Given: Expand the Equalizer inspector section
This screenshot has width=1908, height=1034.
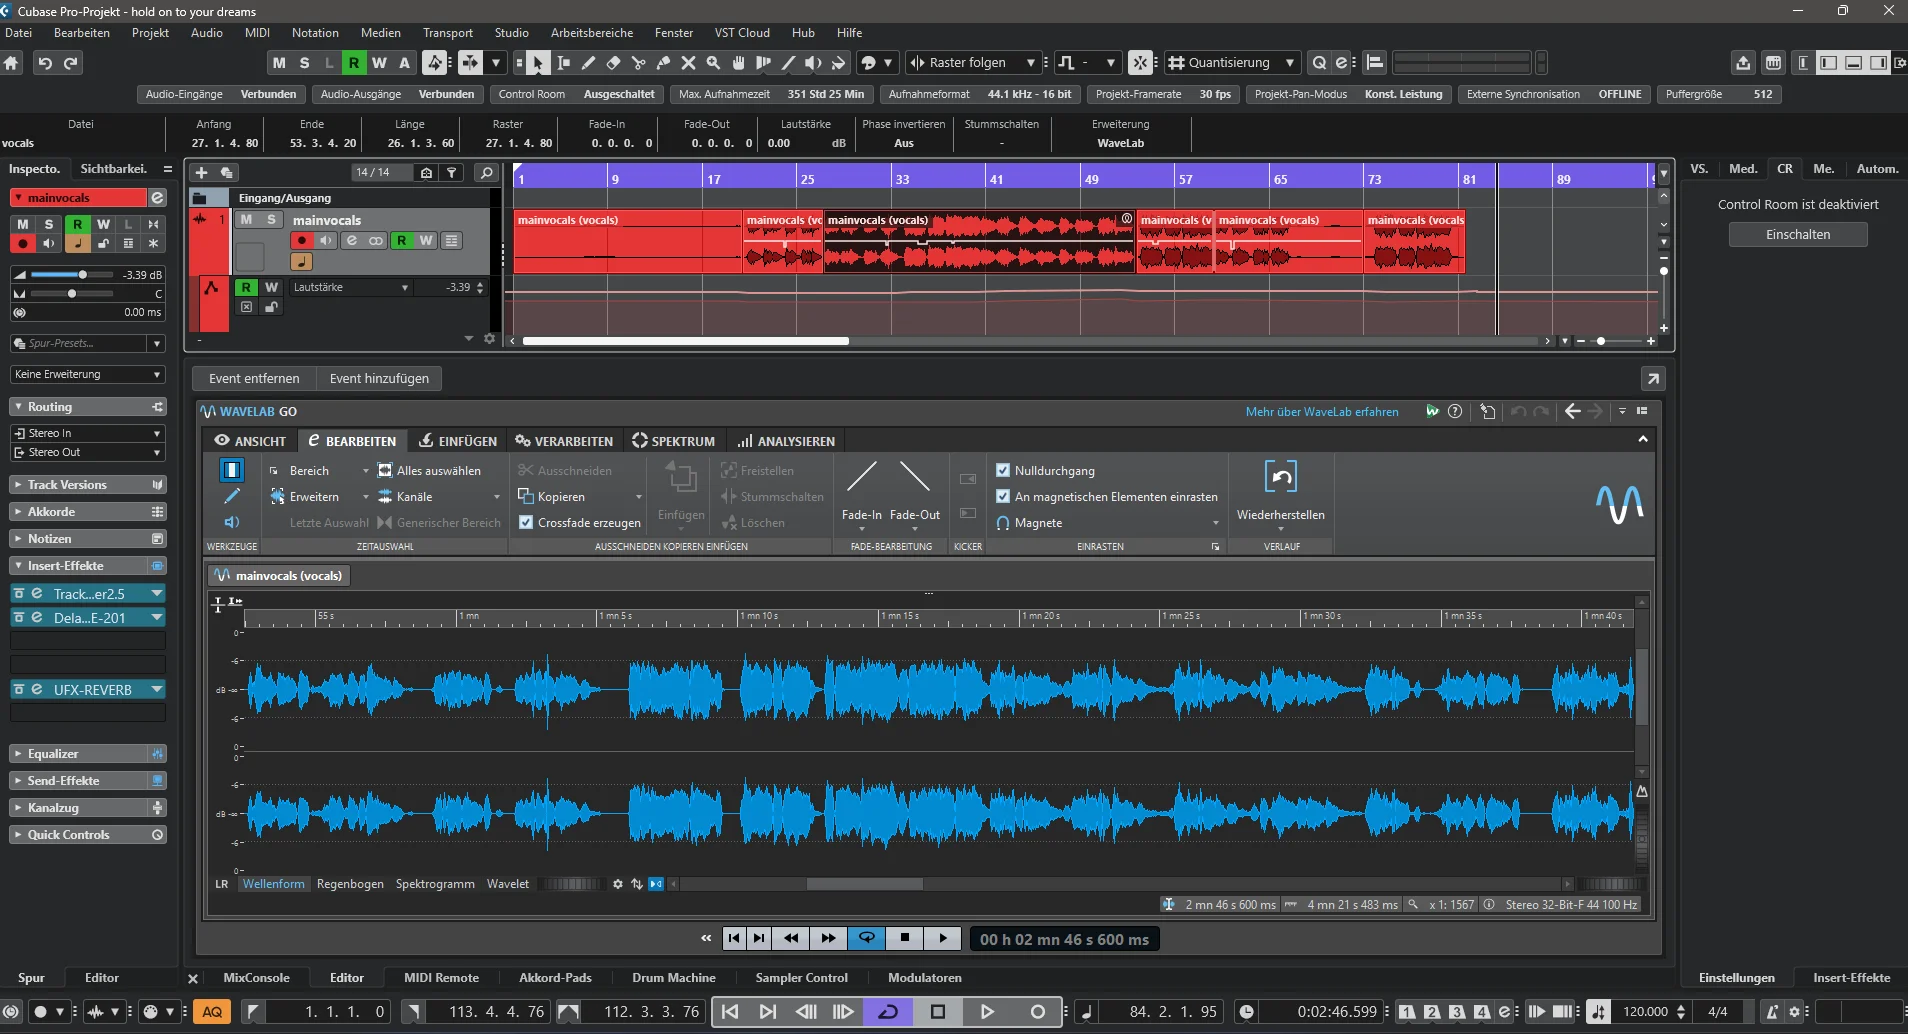Looking at the screenshot, I should point(88,754).
